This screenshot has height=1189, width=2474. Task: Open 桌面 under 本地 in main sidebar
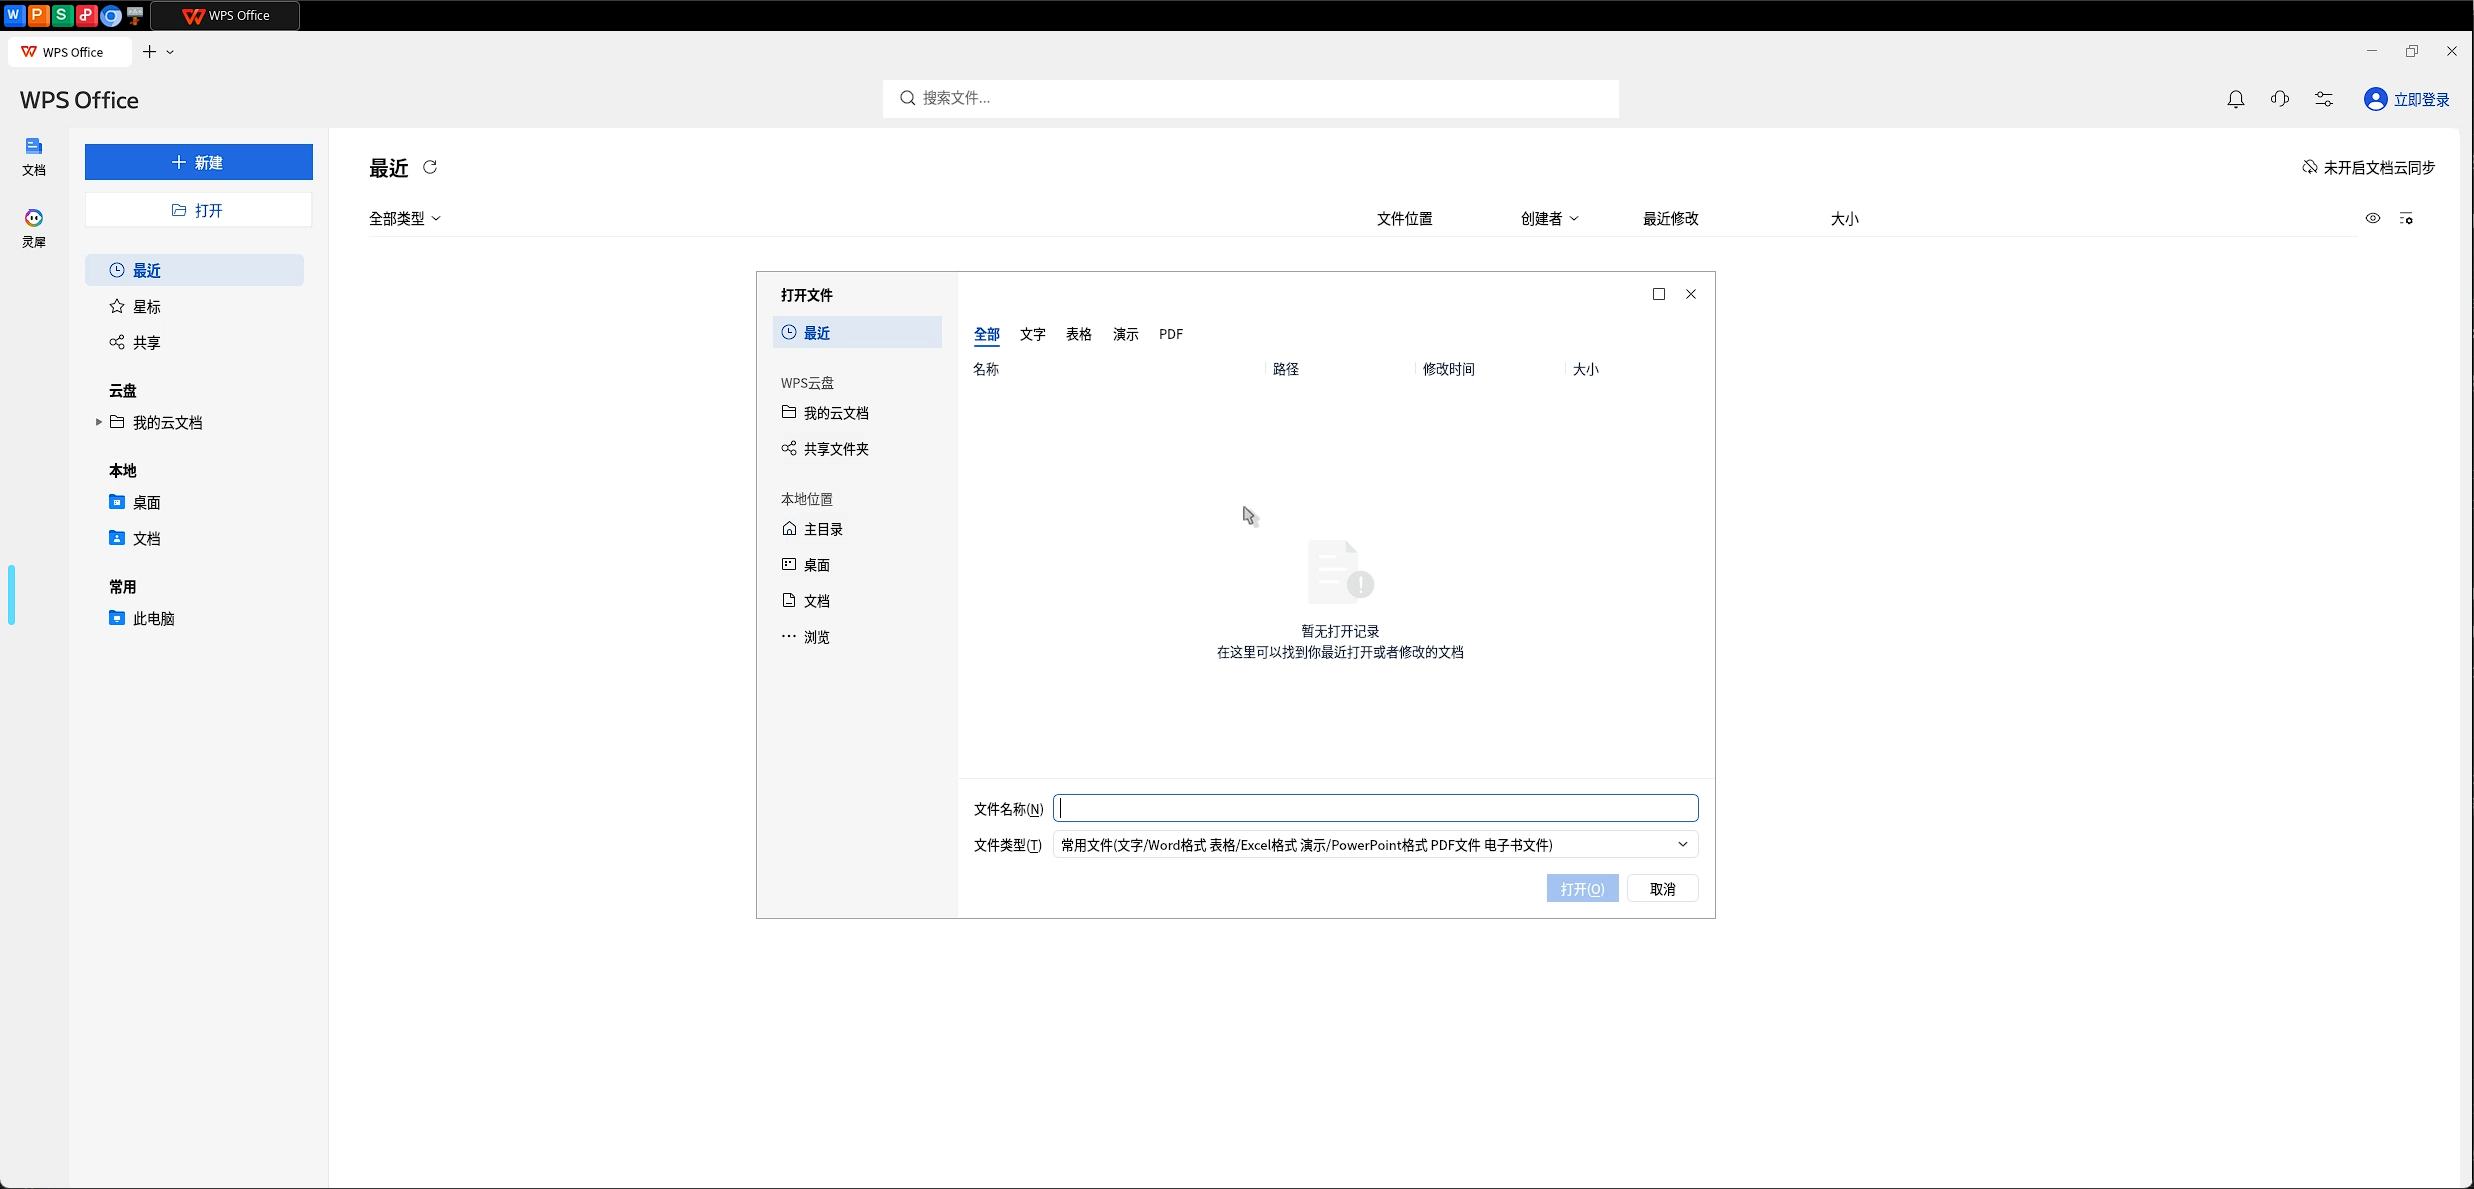[x=194, y=502]
